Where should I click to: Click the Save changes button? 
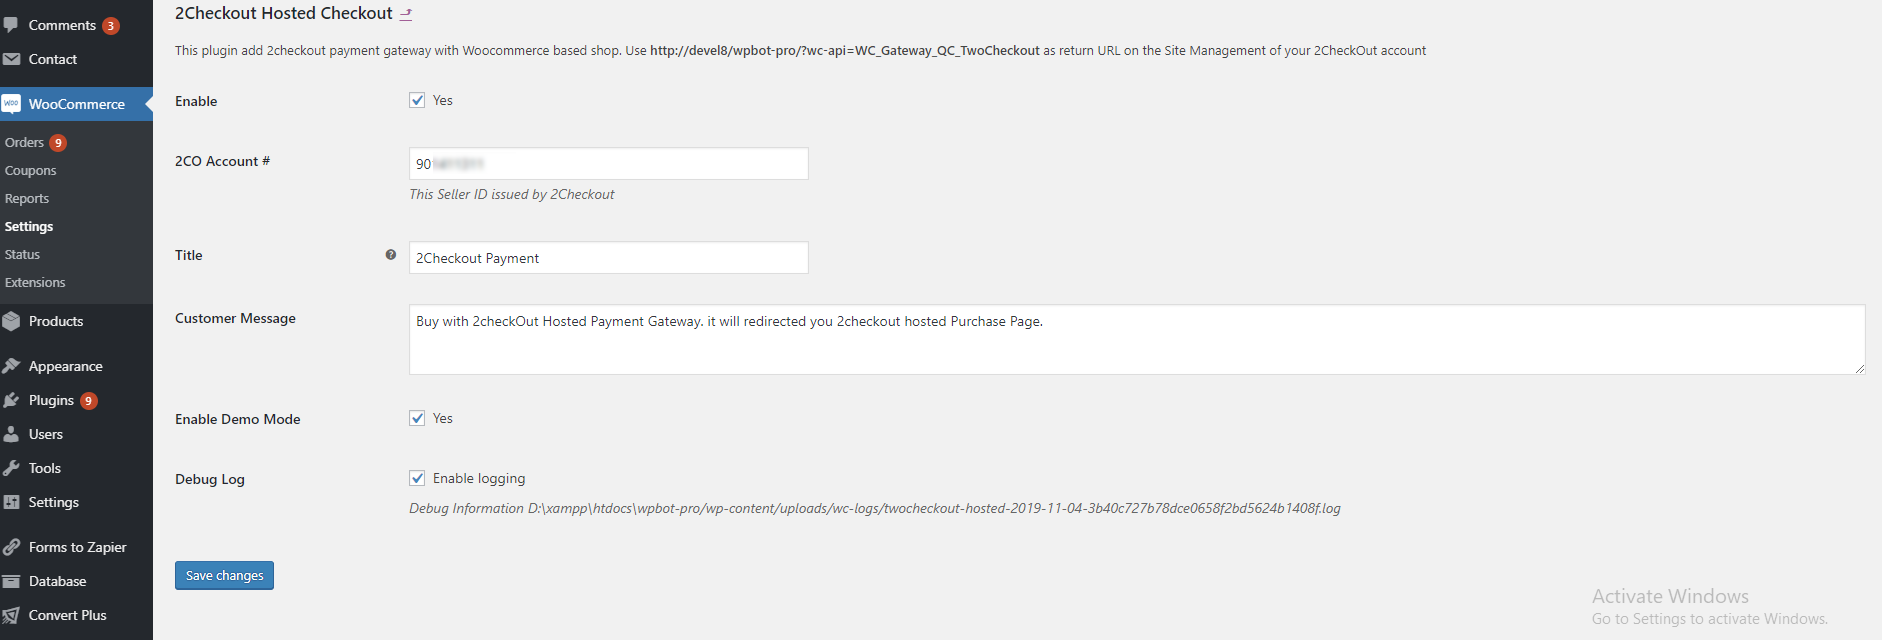(224, 575)
